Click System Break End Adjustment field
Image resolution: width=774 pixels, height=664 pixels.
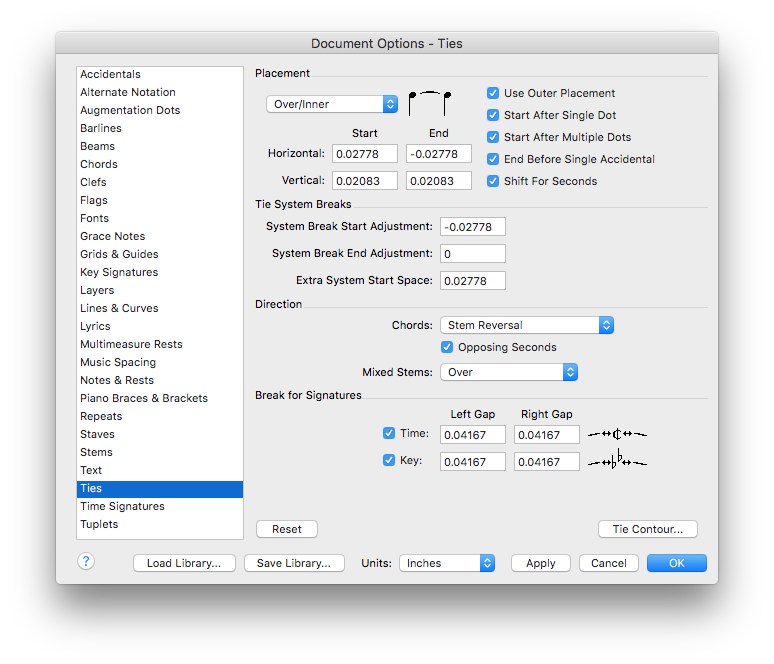pos(473,254)
